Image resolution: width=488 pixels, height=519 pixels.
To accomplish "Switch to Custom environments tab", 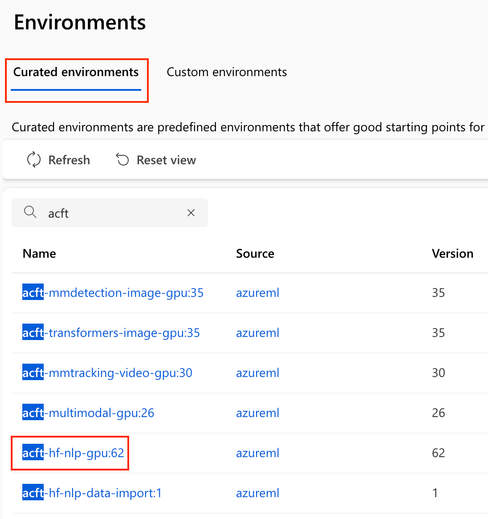I will (x=227, y=72).
